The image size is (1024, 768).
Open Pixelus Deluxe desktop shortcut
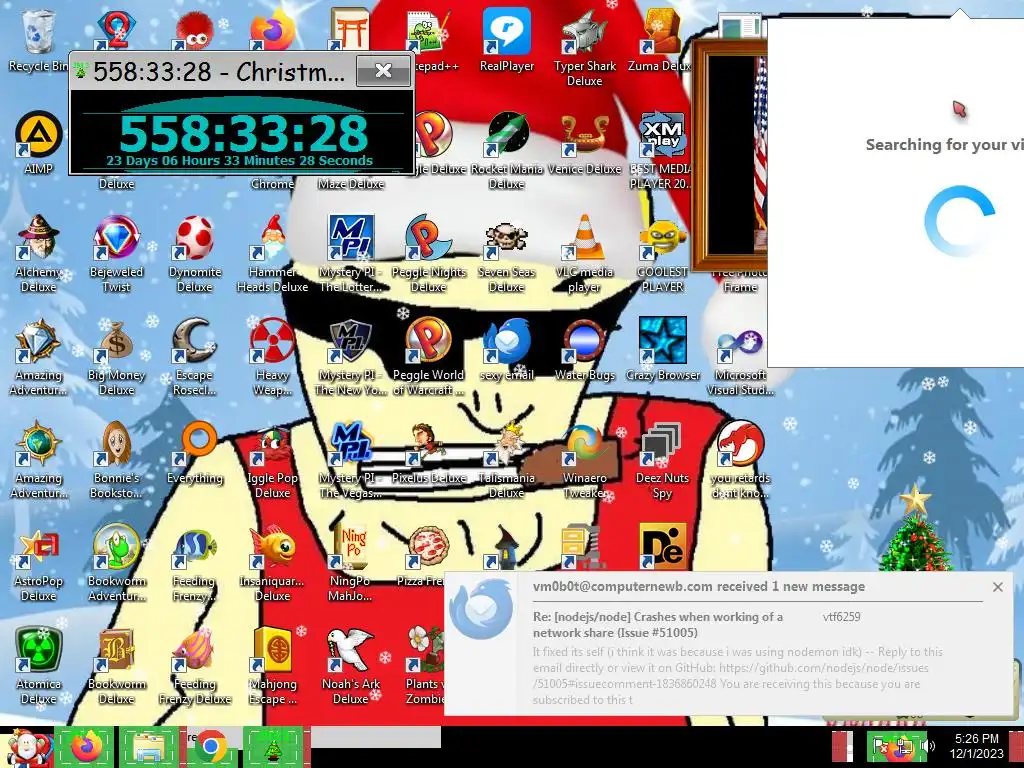[x=428, y=453]
